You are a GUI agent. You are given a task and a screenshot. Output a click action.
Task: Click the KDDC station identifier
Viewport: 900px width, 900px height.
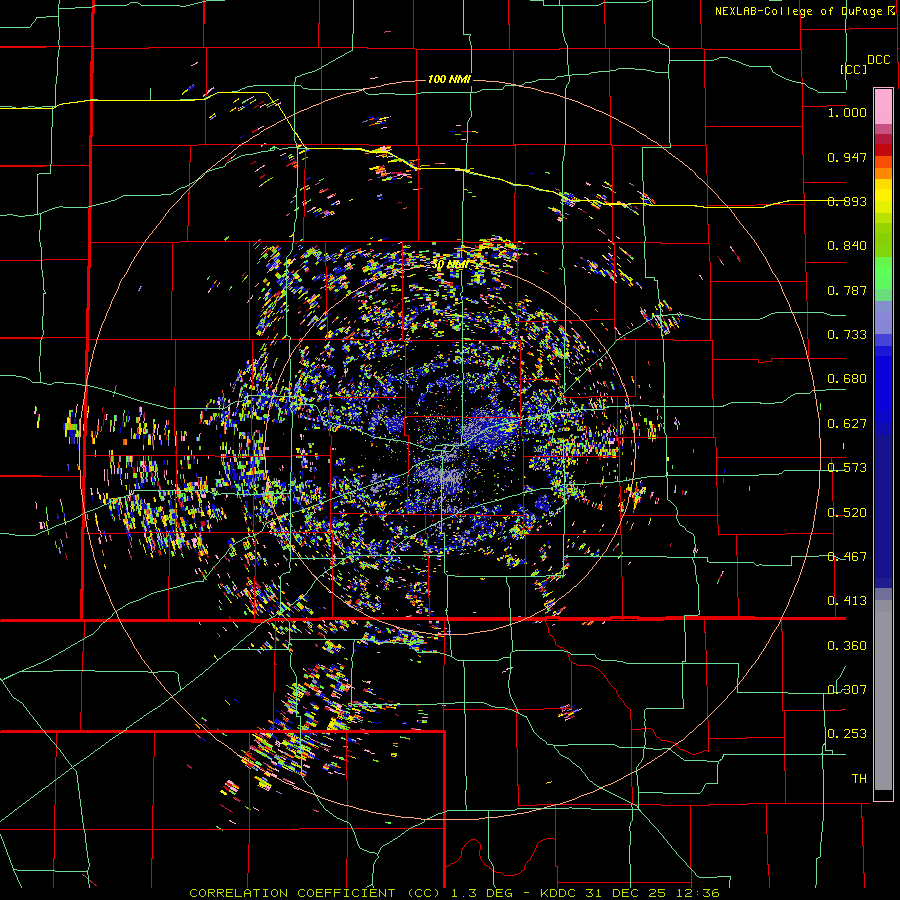click(560, 893)
